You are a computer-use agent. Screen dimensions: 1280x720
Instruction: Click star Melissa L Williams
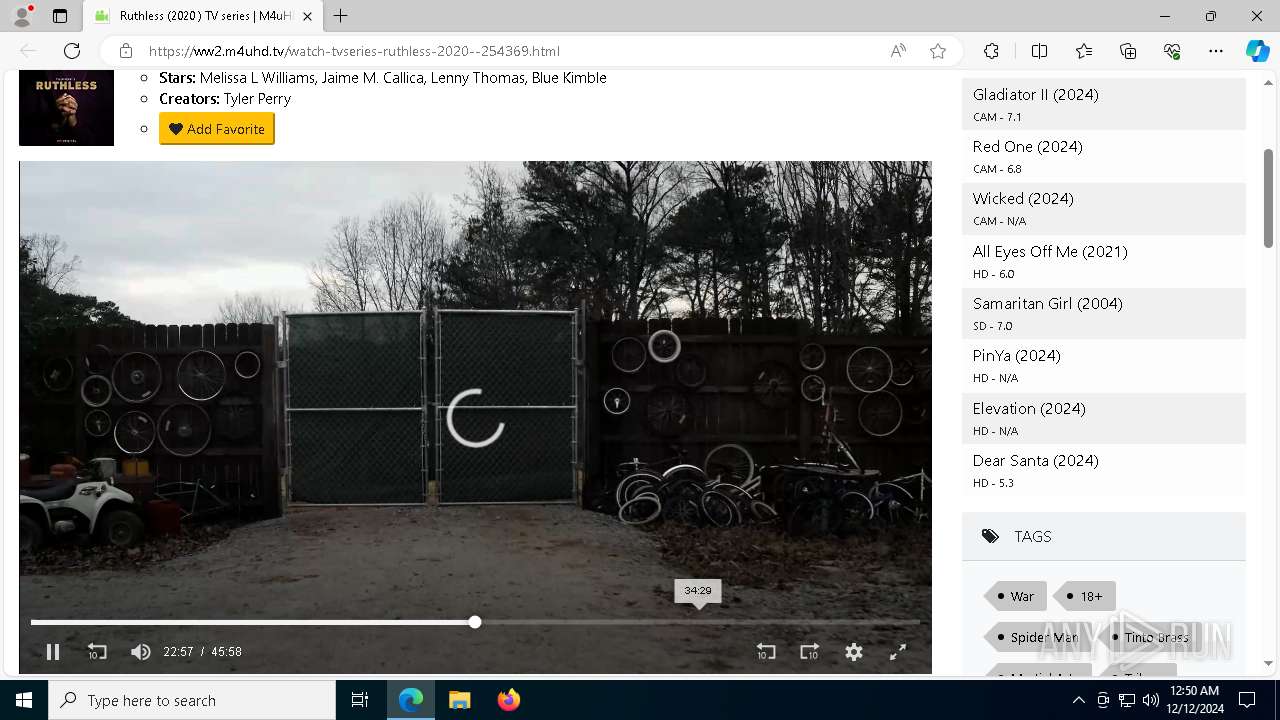(258, 78)
